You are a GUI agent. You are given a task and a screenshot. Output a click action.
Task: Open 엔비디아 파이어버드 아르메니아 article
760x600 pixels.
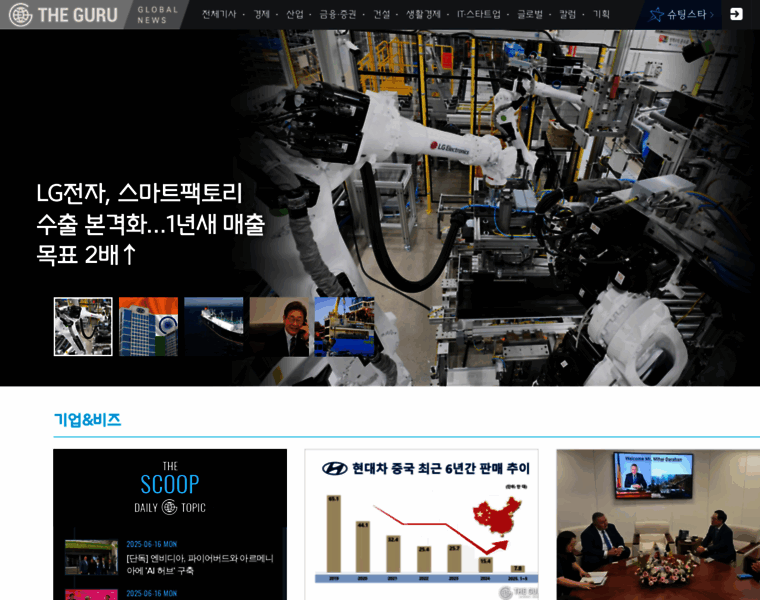pos(200,565)
